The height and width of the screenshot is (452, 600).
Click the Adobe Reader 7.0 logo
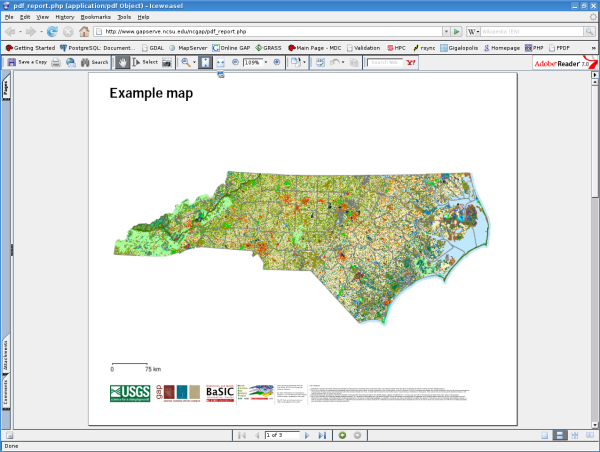(x=565, y=63)
